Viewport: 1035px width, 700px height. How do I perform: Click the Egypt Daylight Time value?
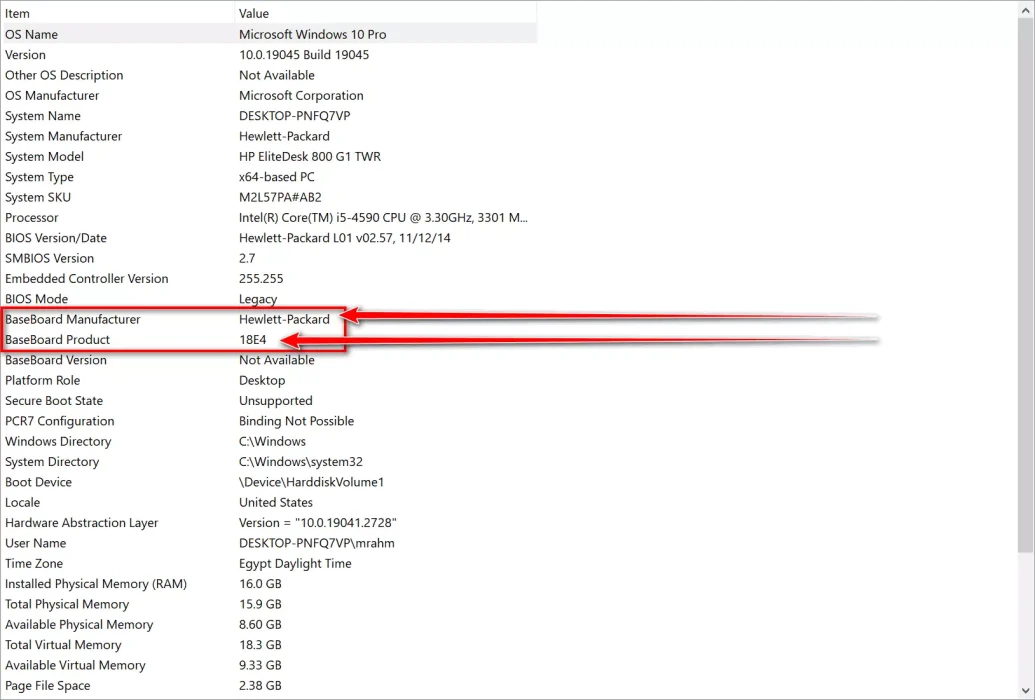coord(295,563)
